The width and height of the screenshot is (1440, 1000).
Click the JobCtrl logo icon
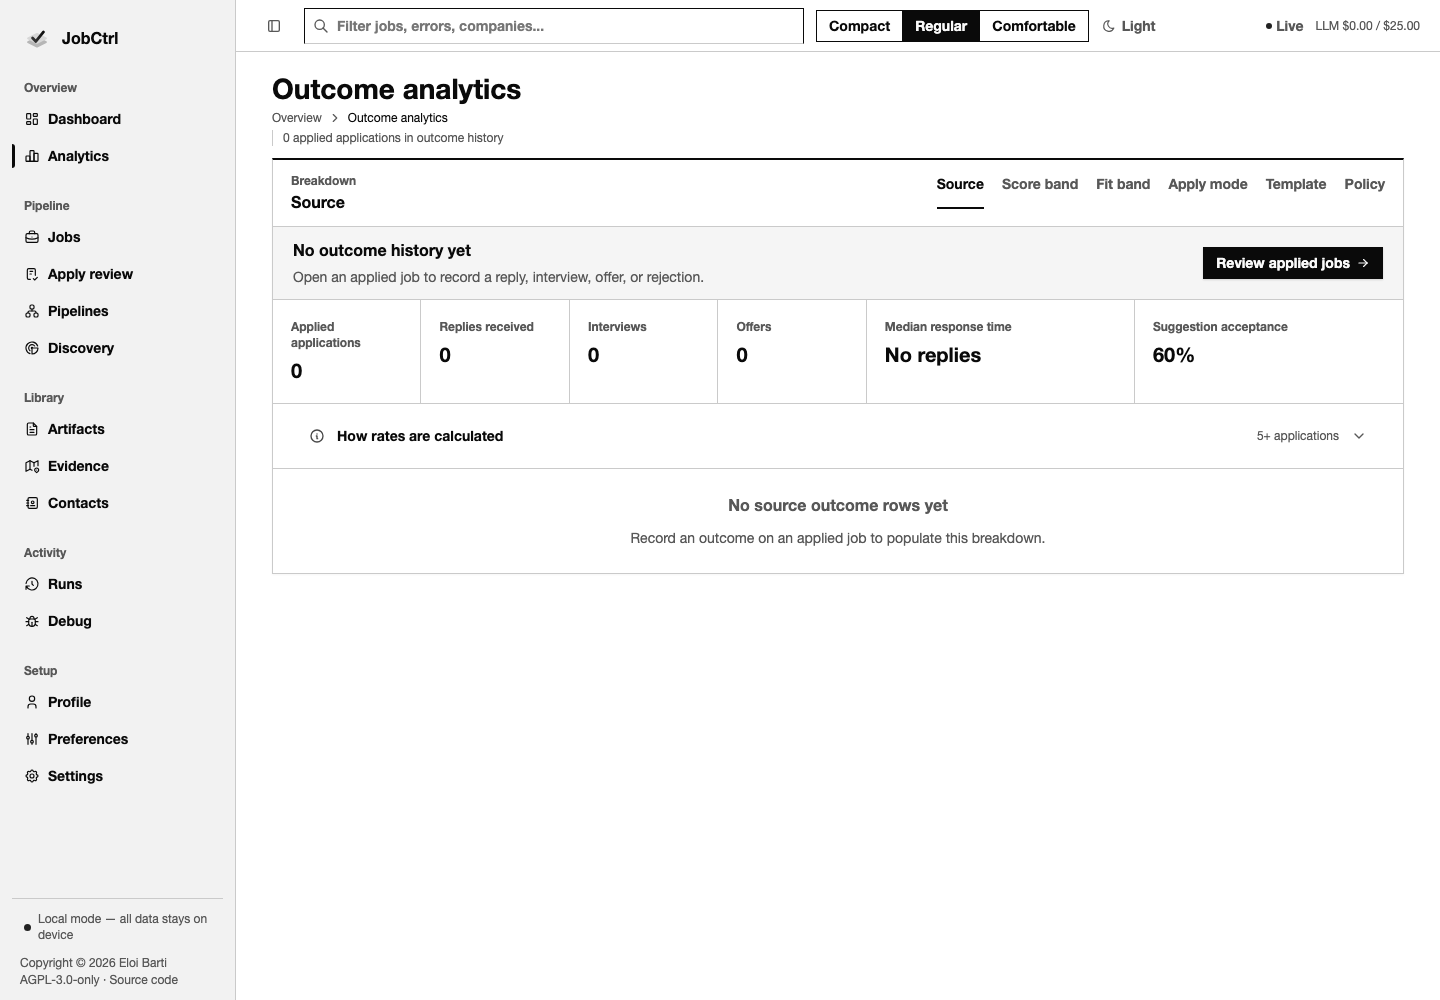pos(37,38)
